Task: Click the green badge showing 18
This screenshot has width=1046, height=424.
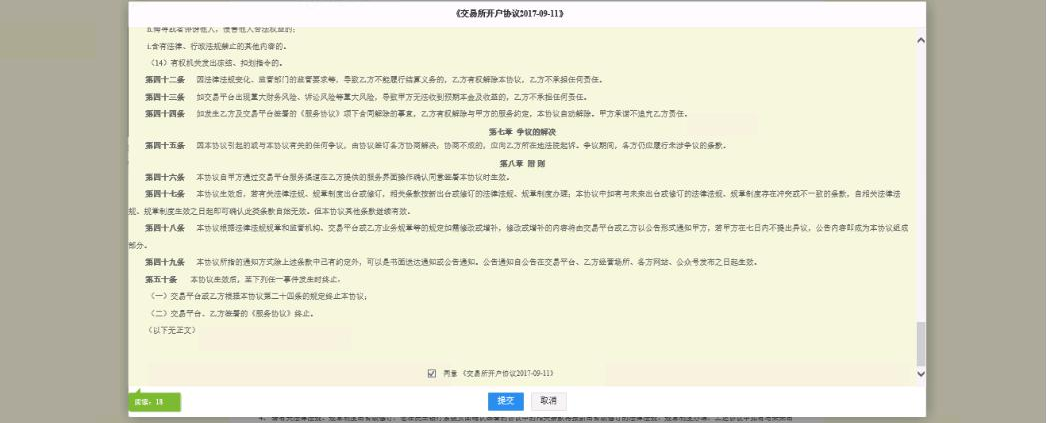Action: point(154,401)
